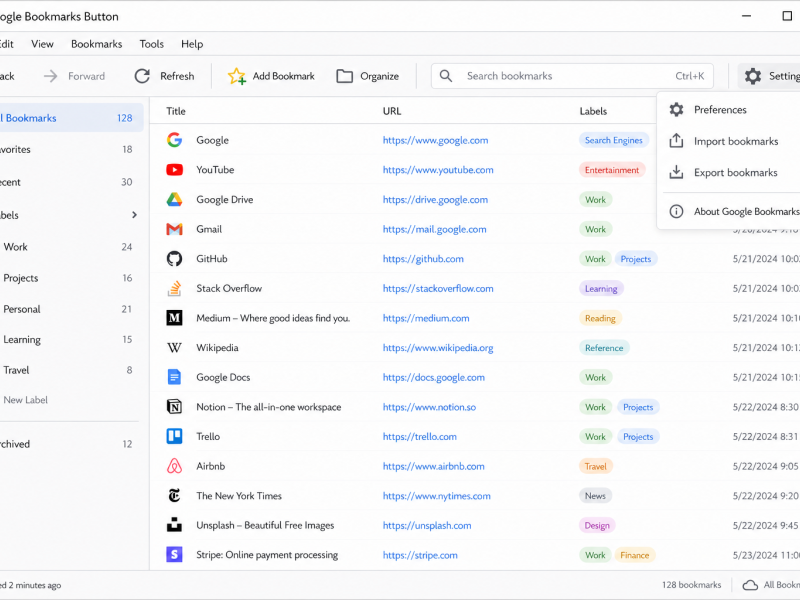Click the Reference tag on Wikipedia row

(x=604, y=348)
